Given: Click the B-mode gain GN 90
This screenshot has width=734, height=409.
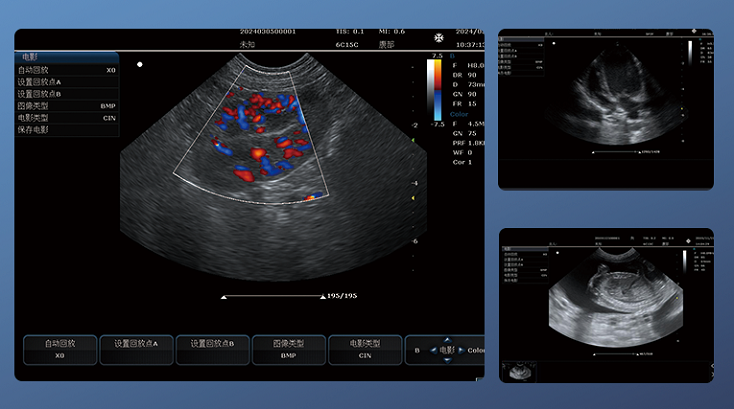Looking at the screenshot, I should pos(464,94).
